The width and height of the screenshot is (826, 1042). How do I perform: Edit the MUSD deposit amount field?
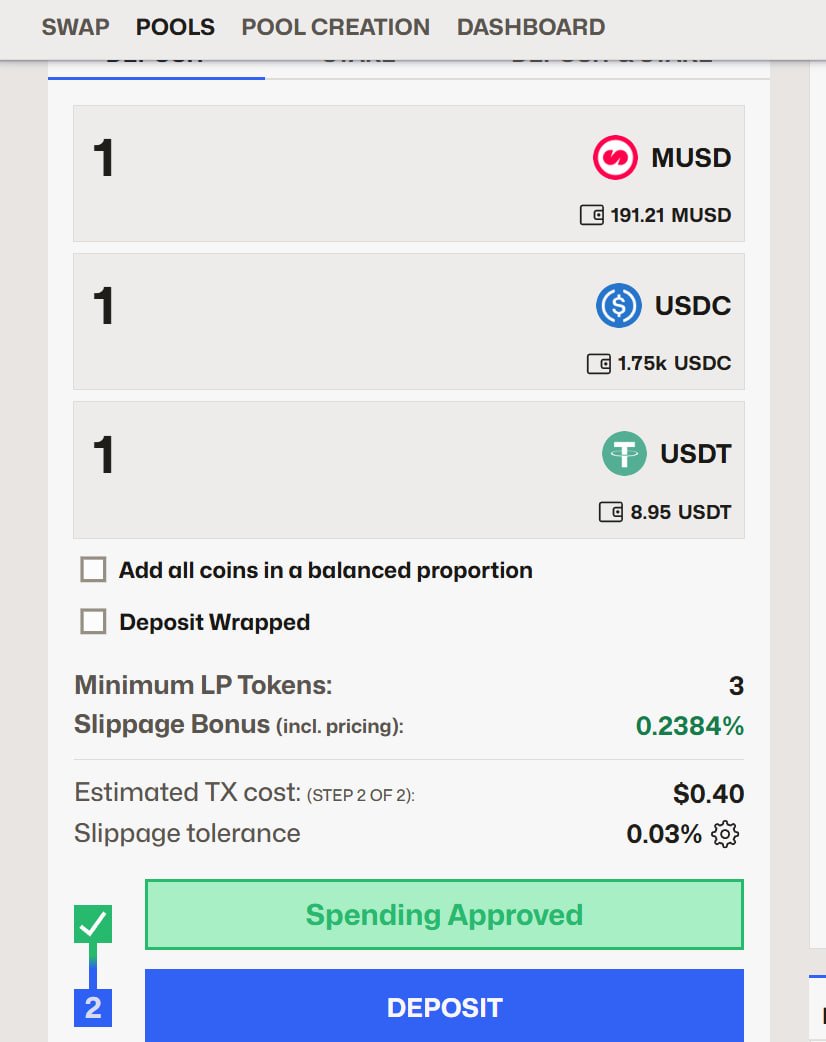coord(300,158)
